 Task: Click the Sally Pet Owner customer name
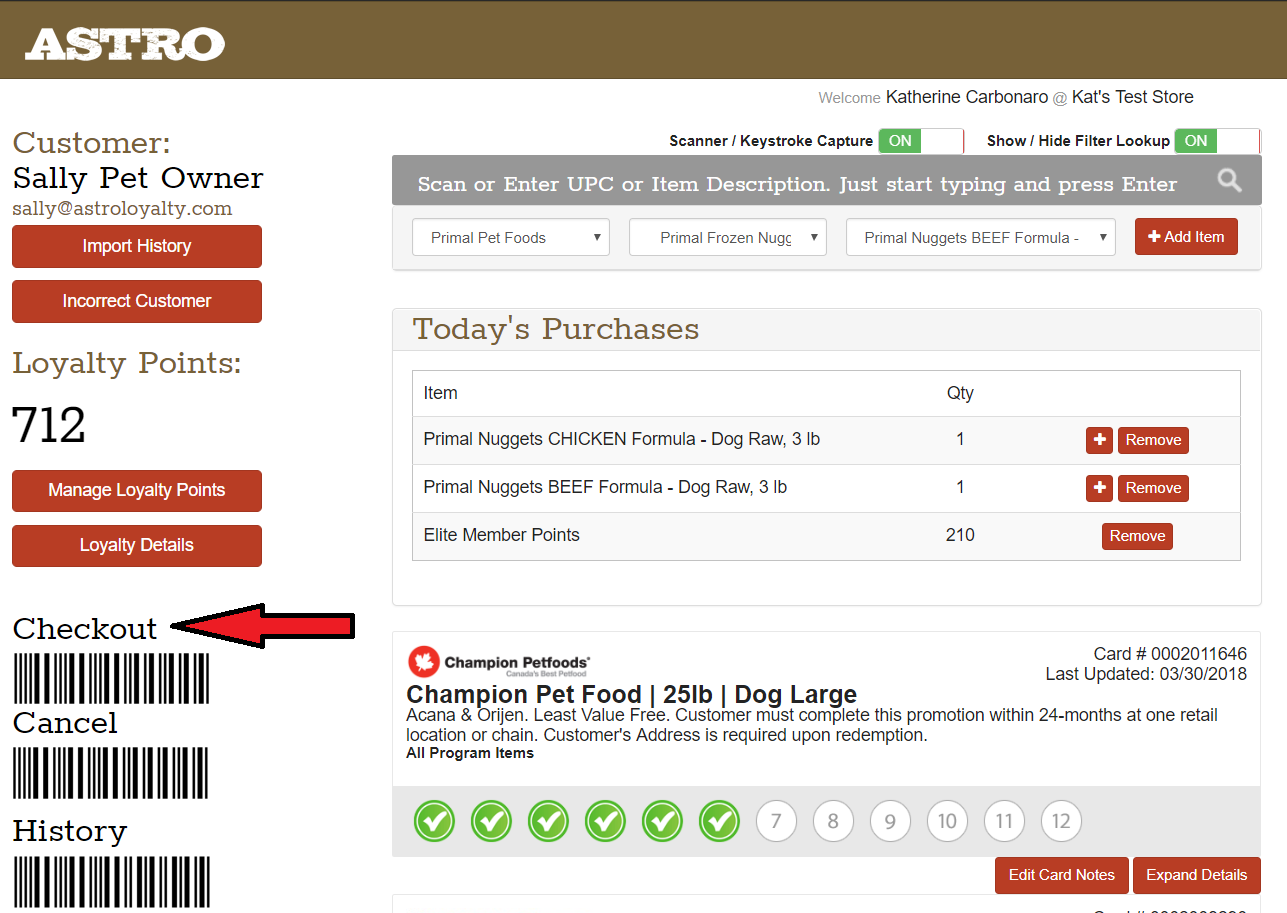coord(138,178)
